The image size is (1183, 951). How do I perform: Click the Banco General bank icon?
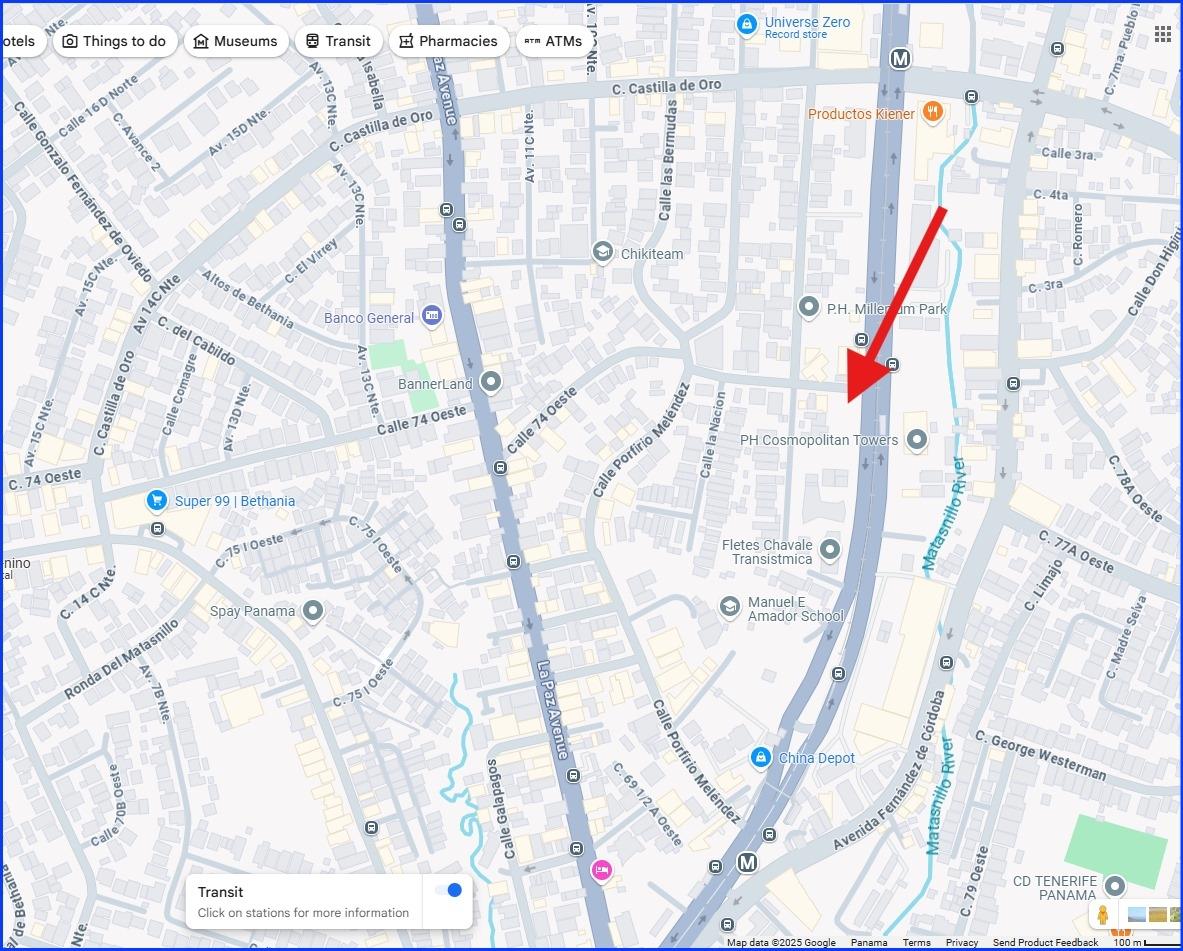click(432, 315)
